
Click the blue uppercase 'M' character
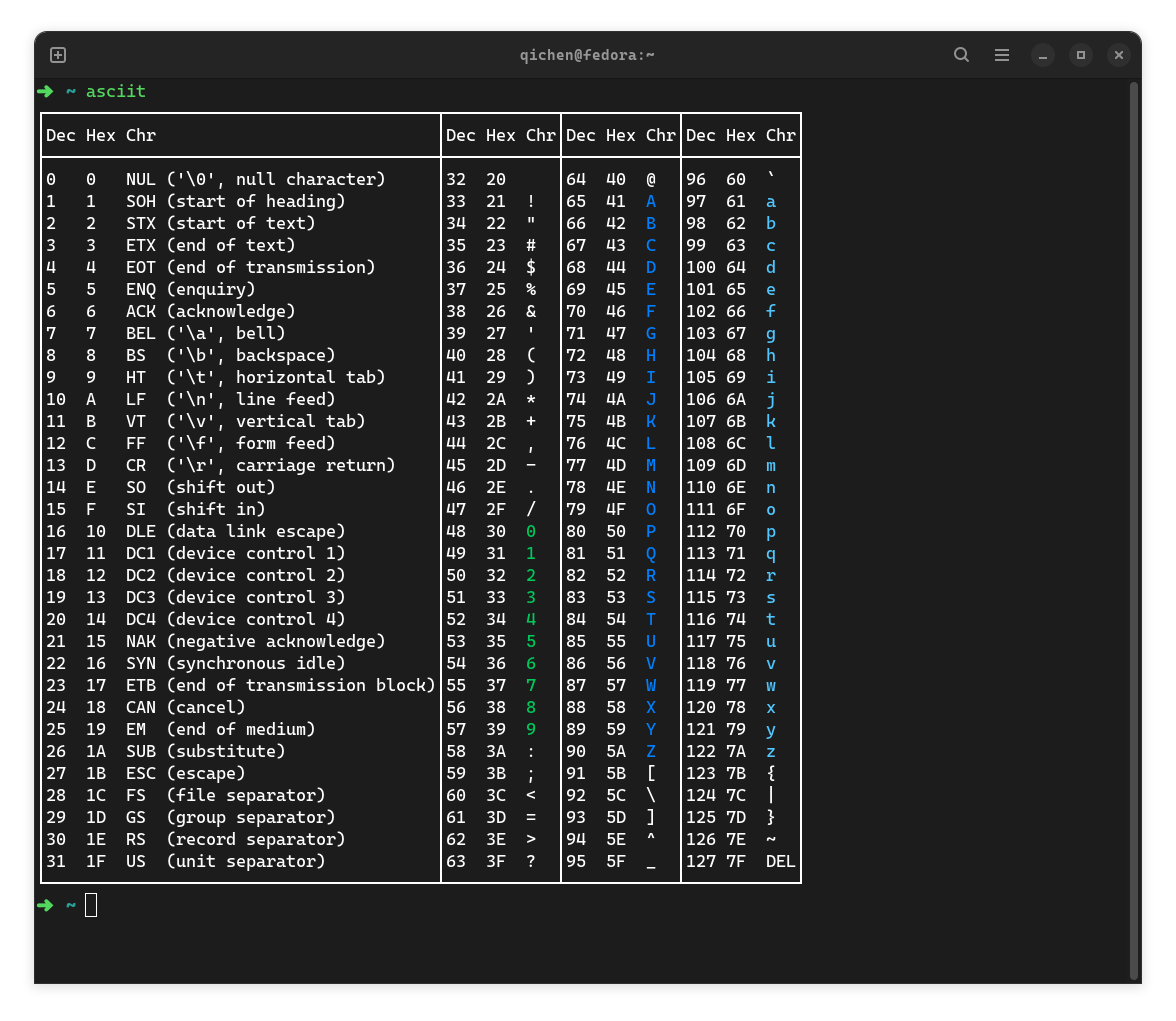(x=651, y=465)
